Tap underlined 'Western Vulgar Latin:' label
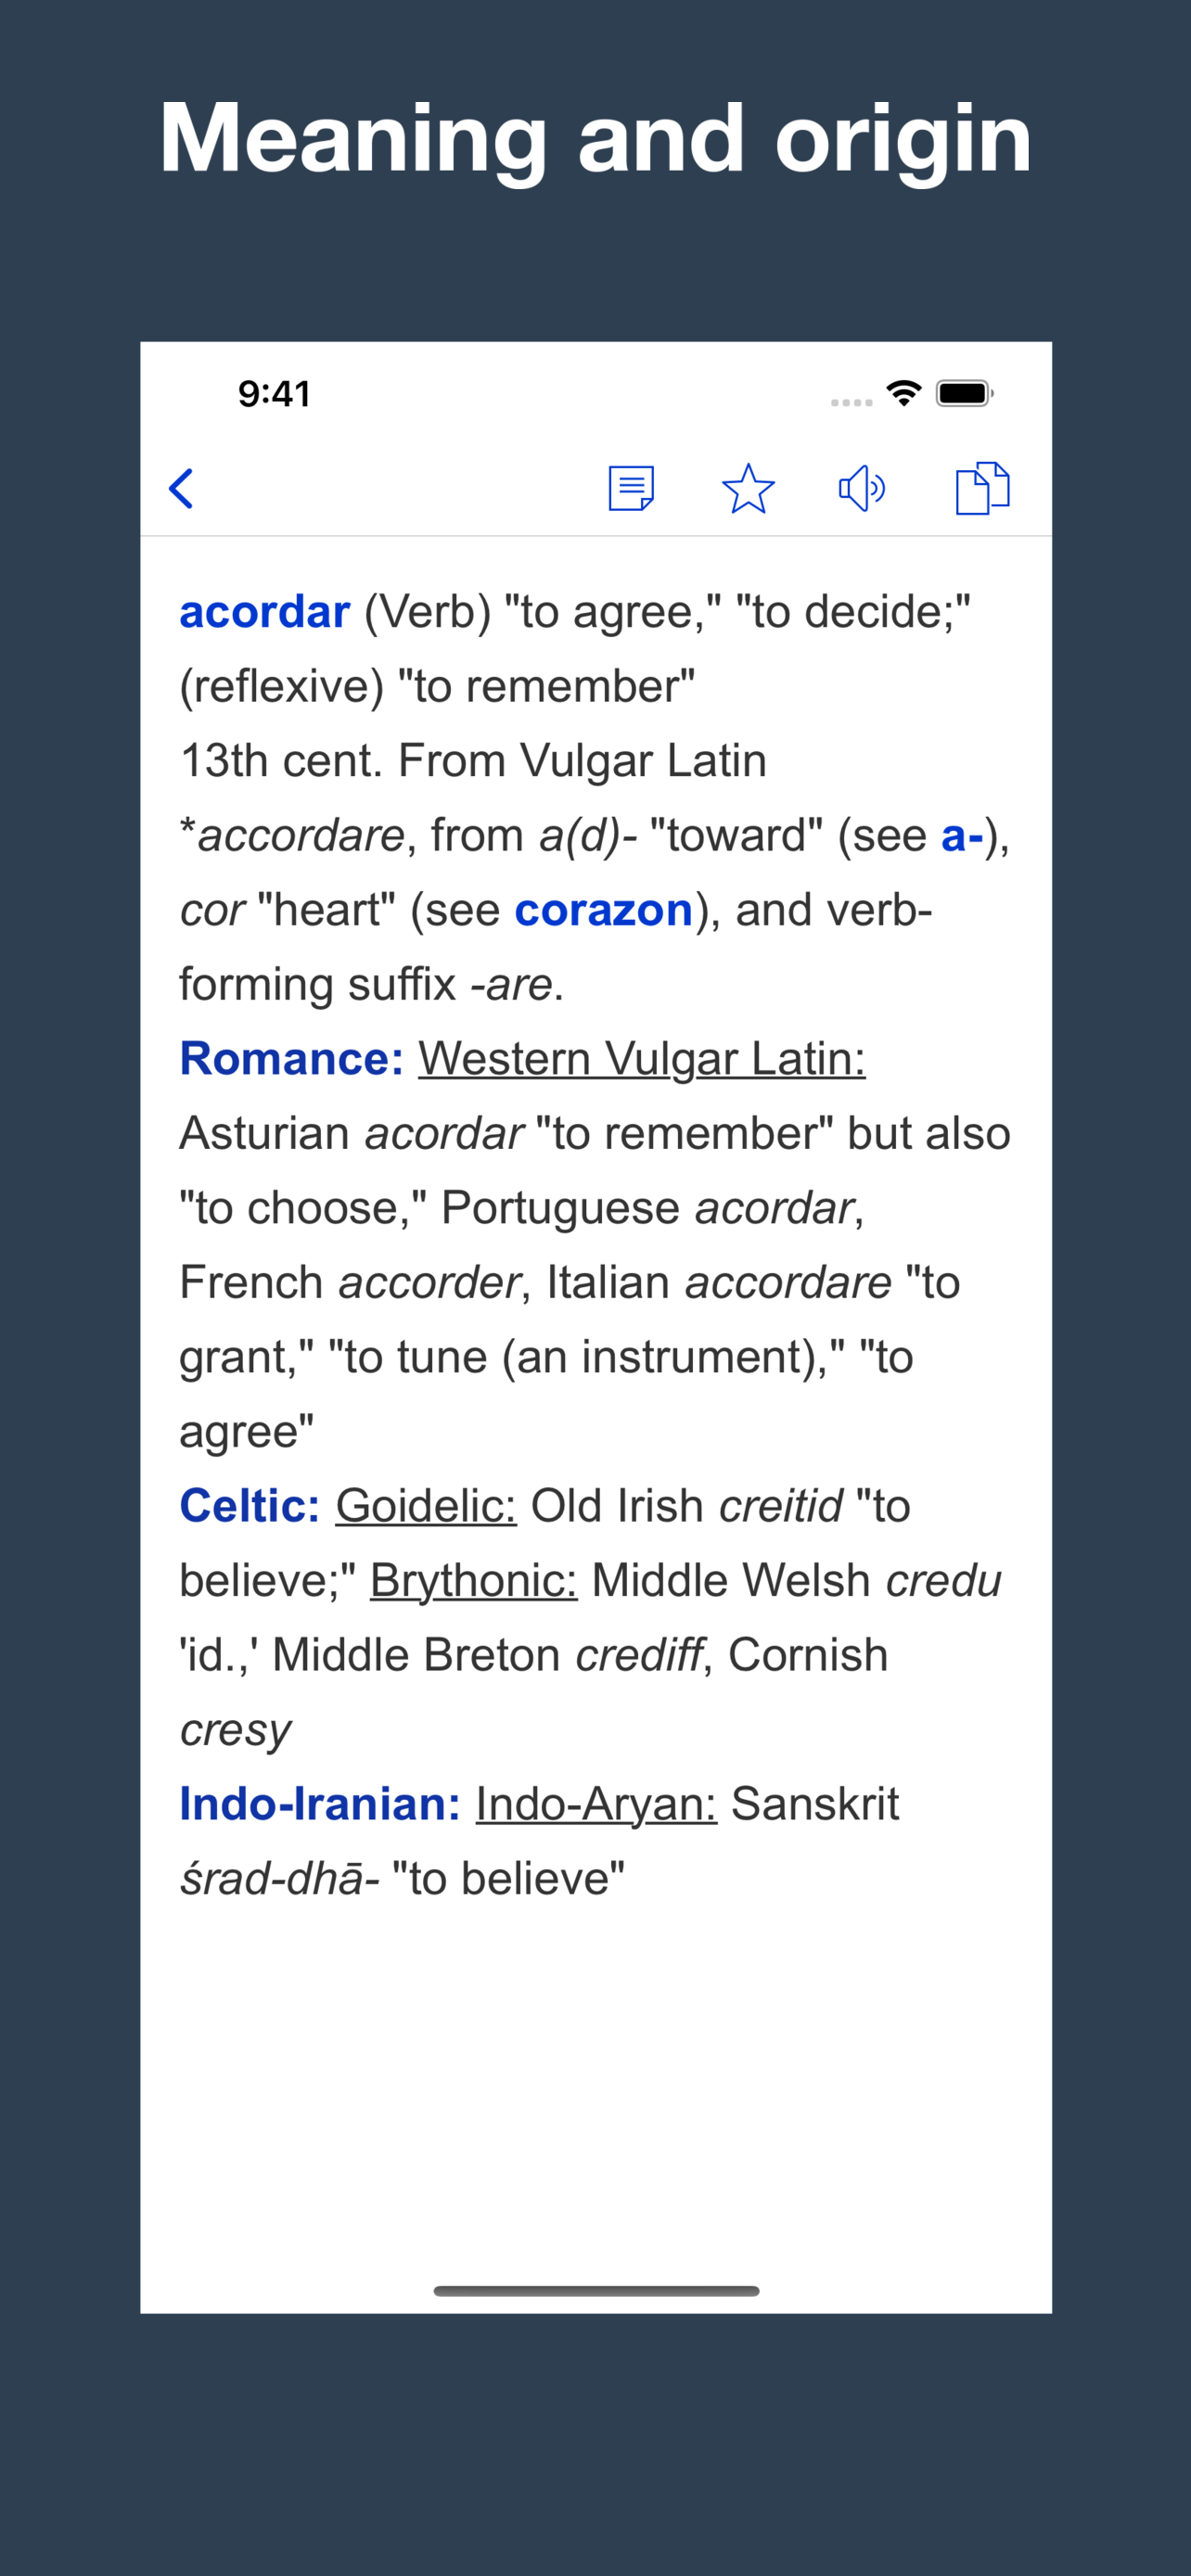Image resolution: width=1191 pixels, height=2576 pixels. coord(641,1059)
